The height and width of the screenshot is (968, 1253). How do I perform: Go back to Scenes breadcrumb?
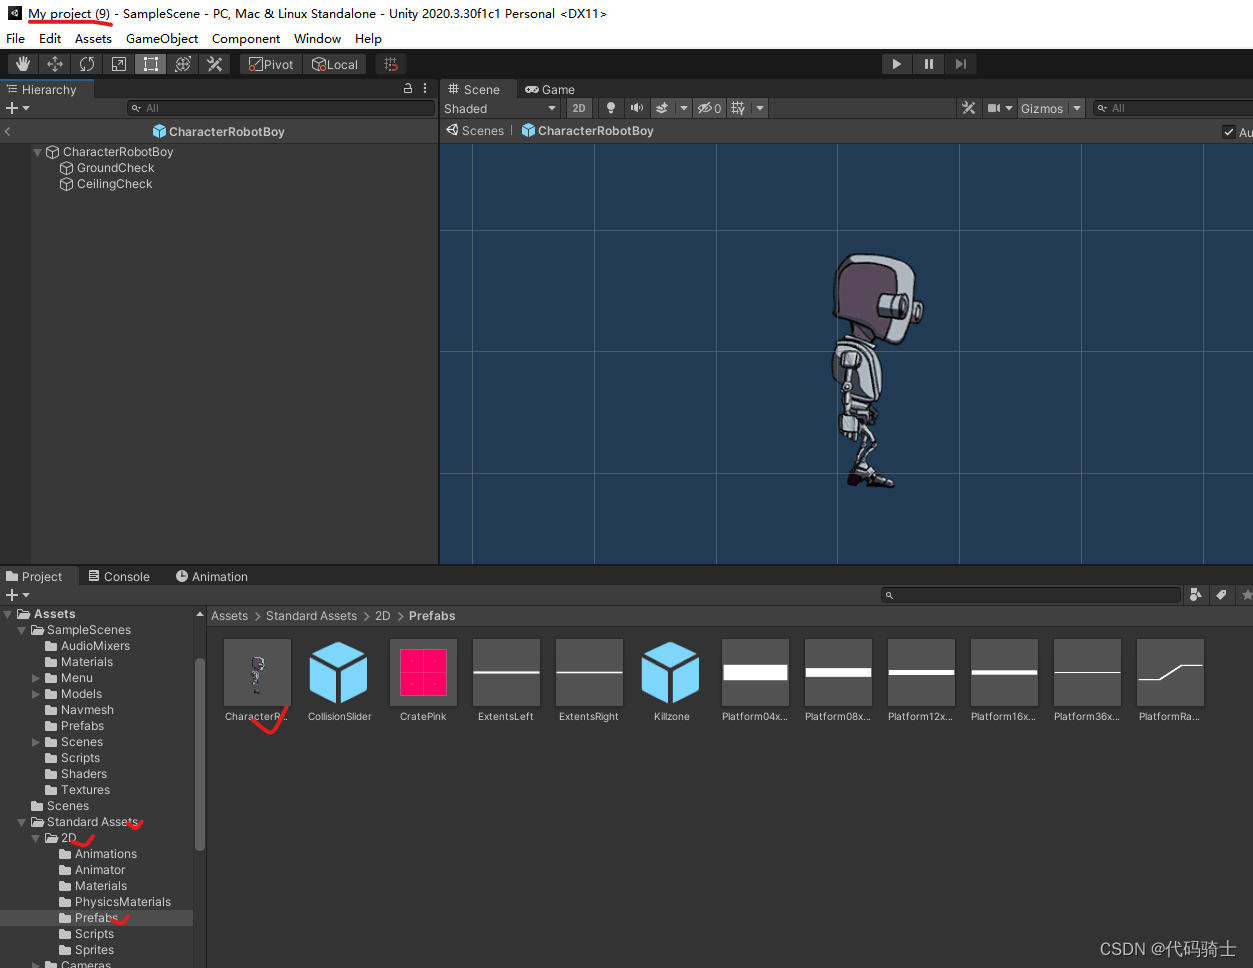[x=475, y=131]
